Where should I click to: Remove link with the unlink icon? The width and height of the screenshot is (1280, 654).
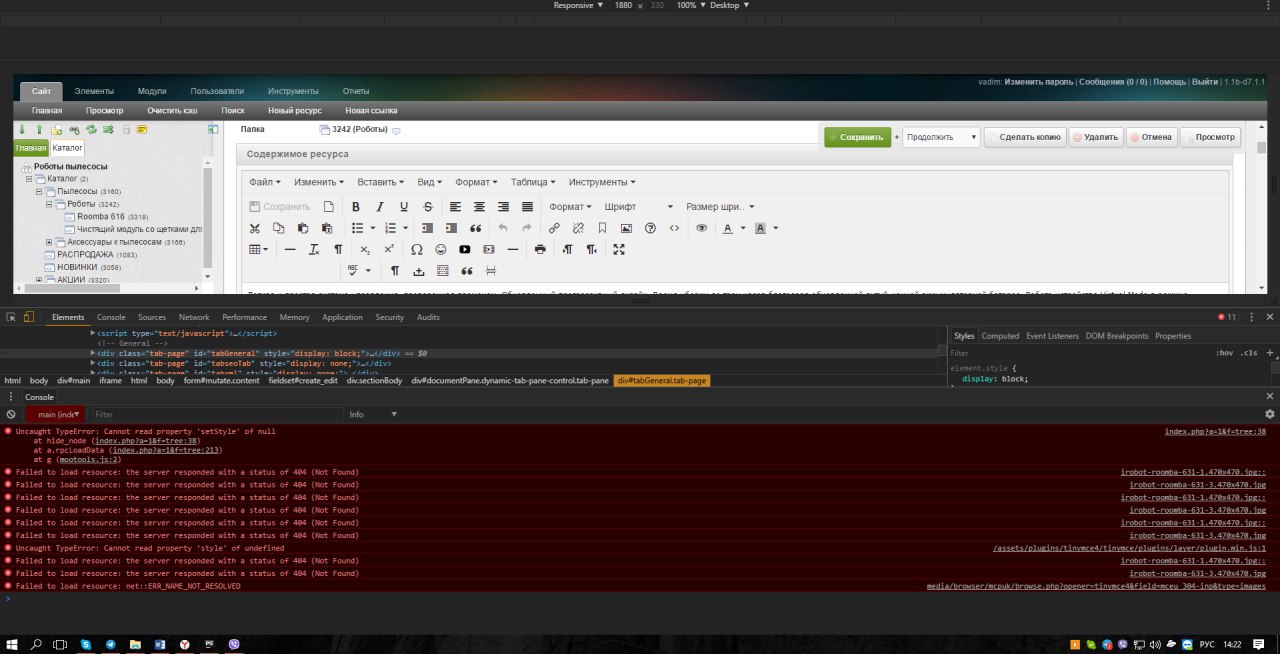click(x=578, y=228)
